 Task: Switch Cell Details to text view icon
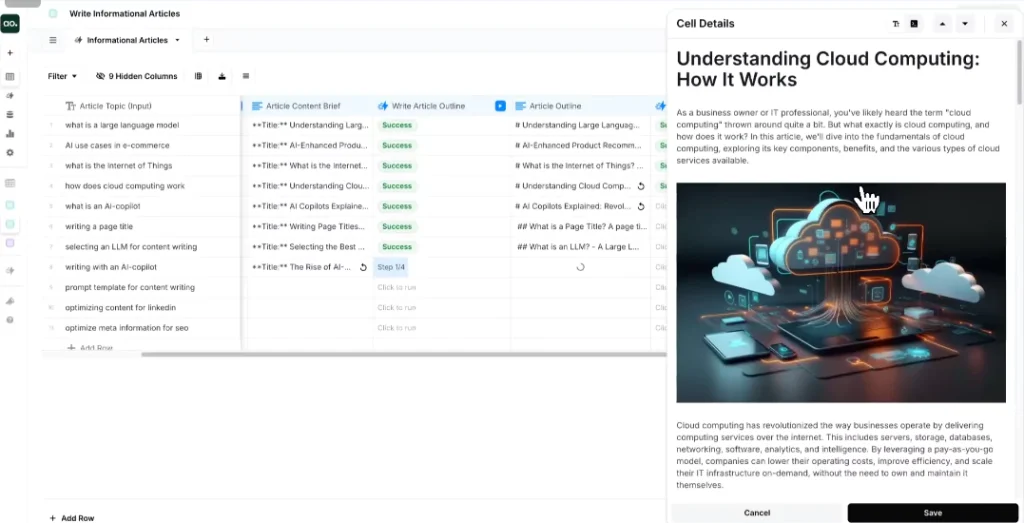point(896,24)
